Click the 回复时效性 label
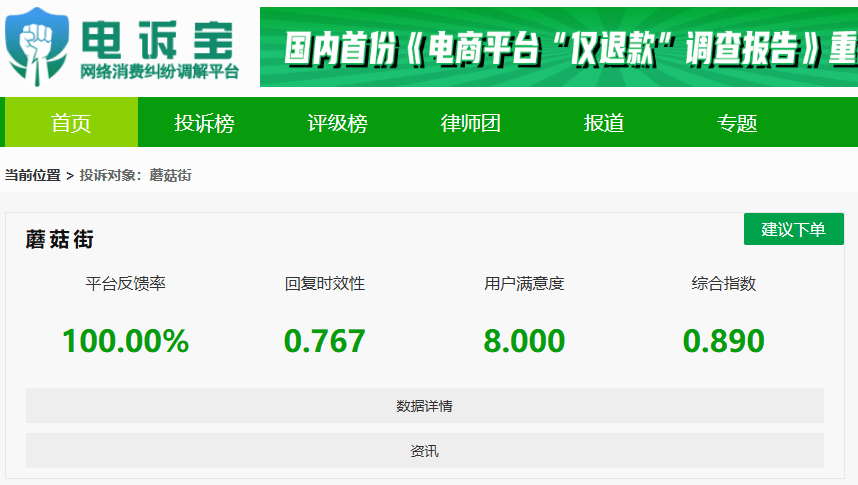The height and width of the screenshot is (485, 858). click(x=324, y=284)
